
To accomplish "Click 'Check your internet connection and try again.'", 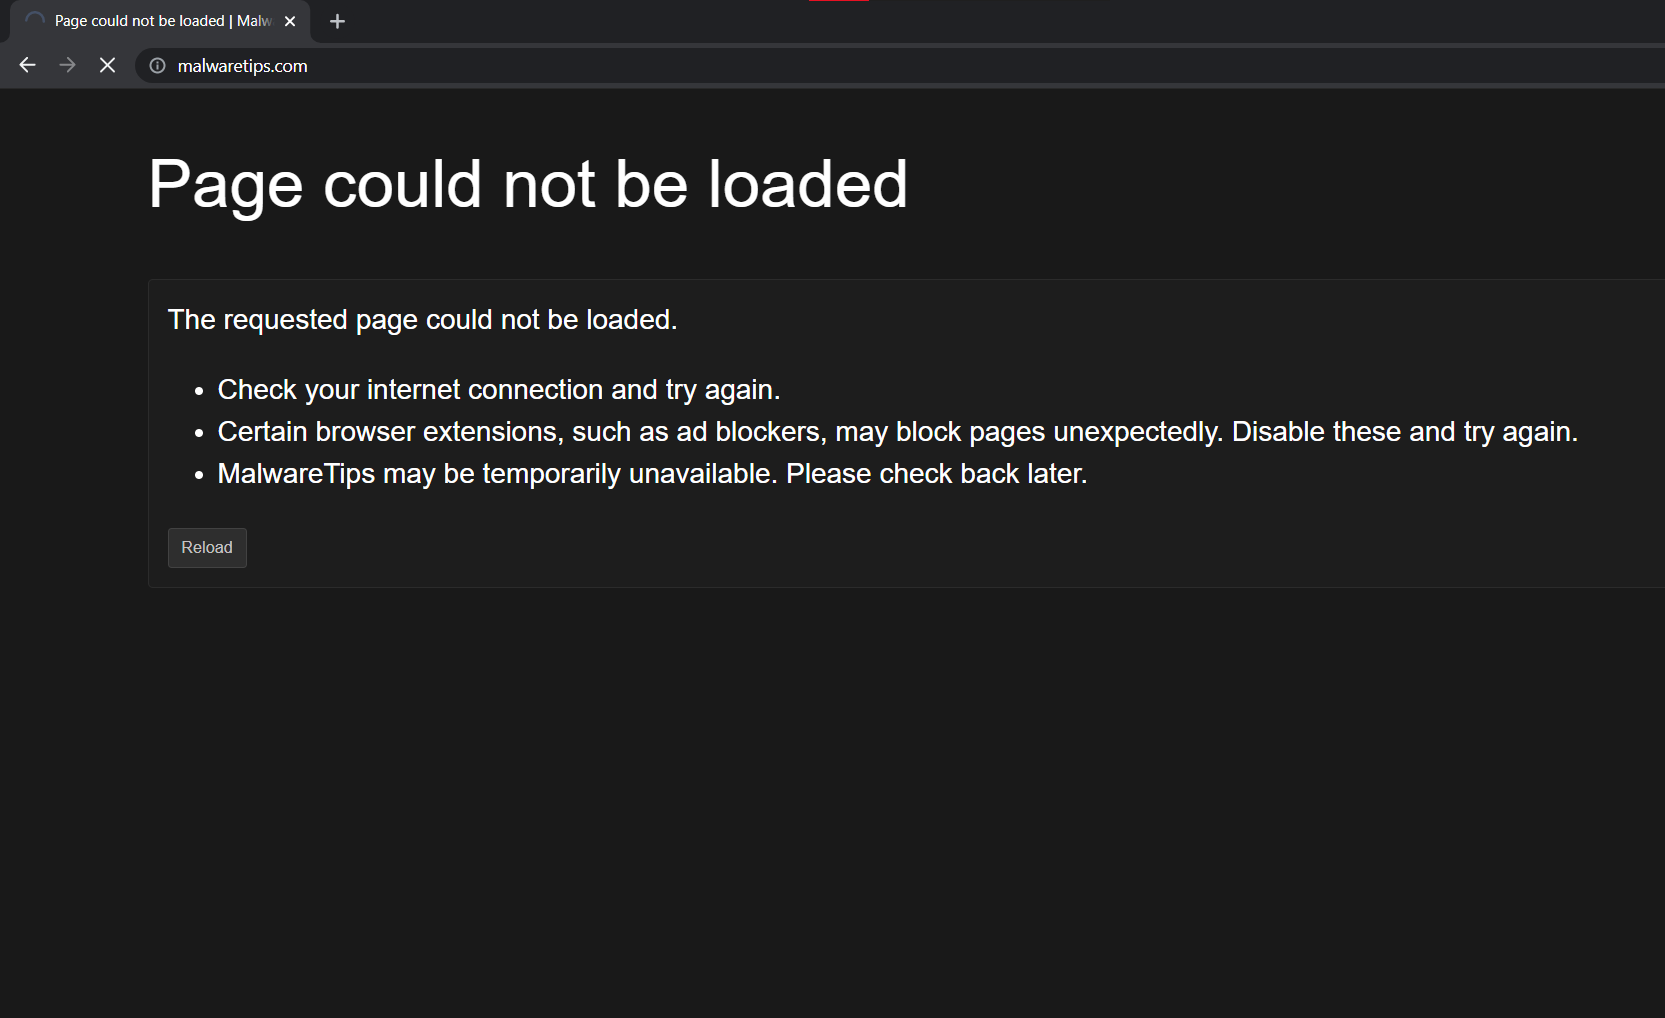I will 499,390.
